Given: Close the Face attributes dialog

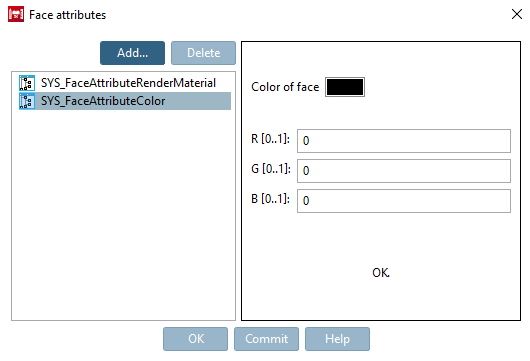Looking at the screenshot, I should [x=517, y=14].
